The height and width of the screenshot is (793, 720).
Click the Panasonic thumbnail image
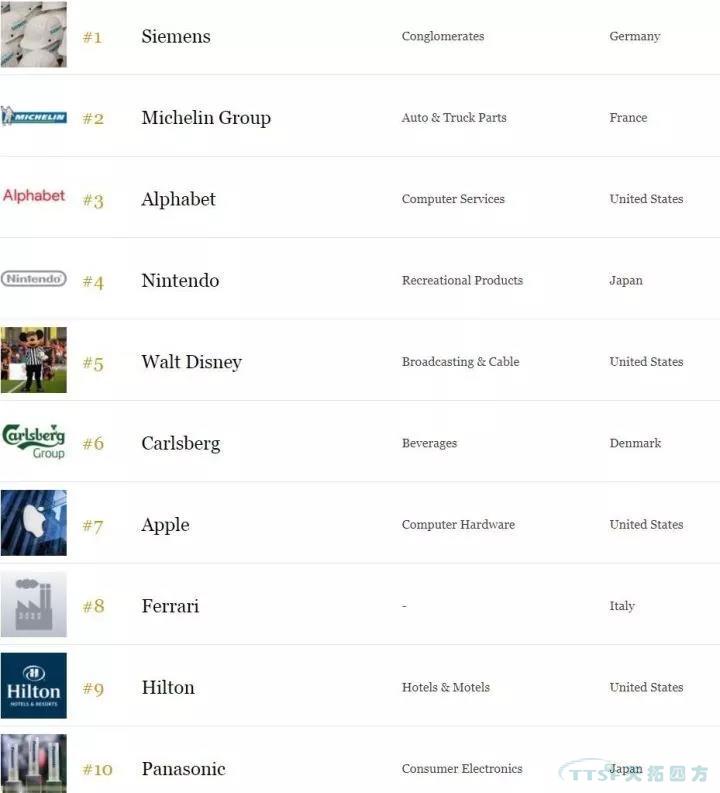33,764
